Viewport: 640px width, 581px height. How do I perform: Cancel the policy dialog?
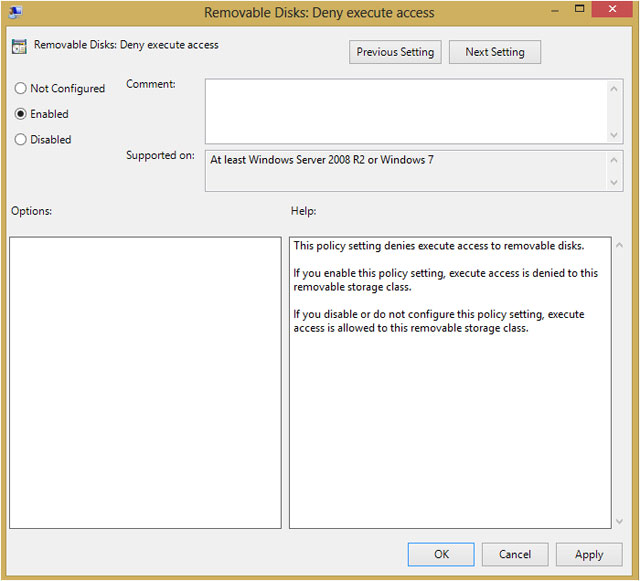tap(515, 554)
